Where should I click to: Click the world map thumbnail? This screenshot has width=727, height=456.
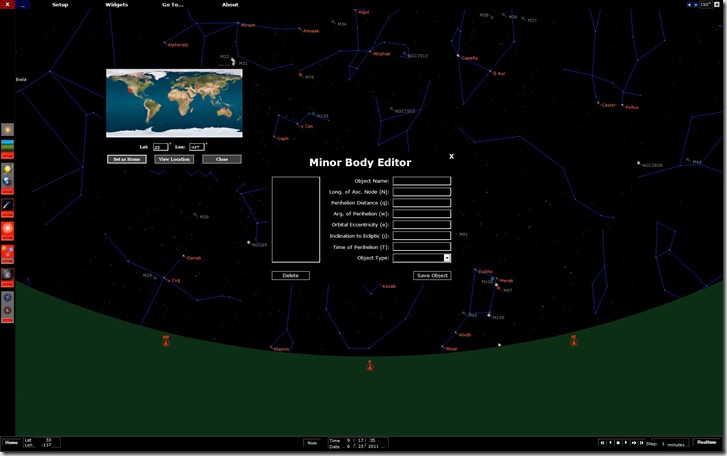(x=174, y=103)
